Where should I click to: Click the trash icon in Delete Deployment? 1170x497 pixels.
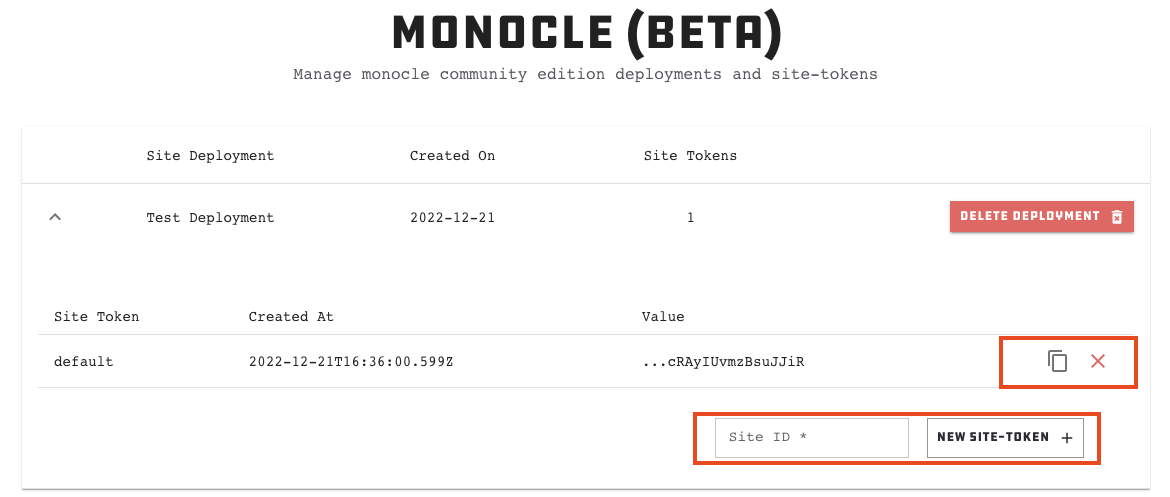(1117, 217)
